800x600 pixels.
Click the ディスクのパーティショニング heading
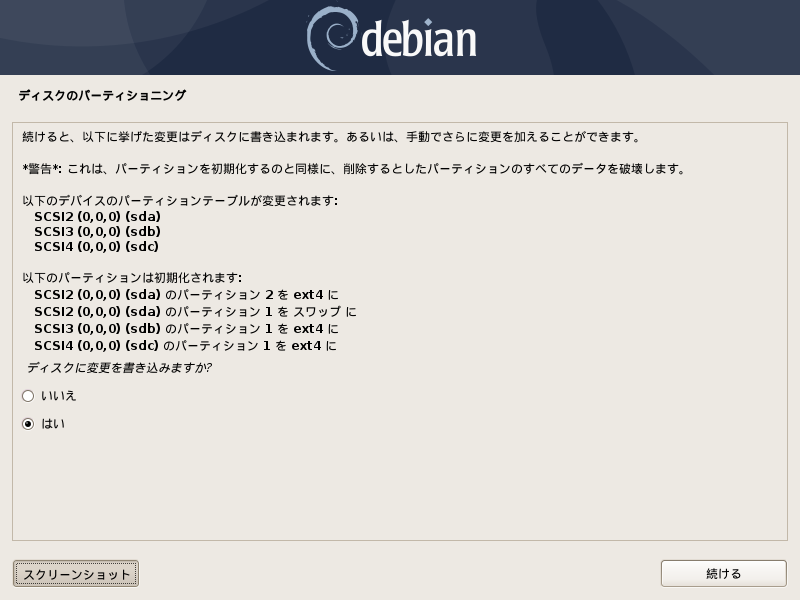[x=103, y=95]
